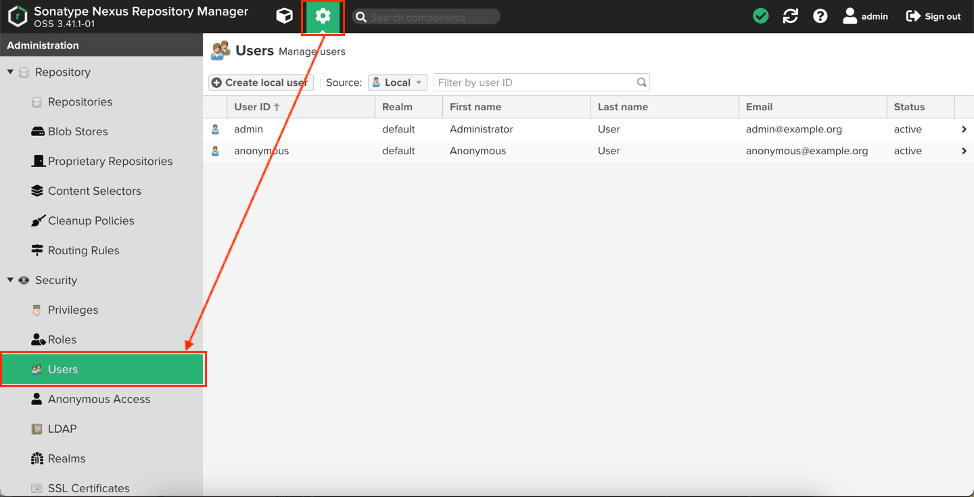Collapse the Security tree section
The height and width of the screenshot is (497, 974).
[10, 280]
